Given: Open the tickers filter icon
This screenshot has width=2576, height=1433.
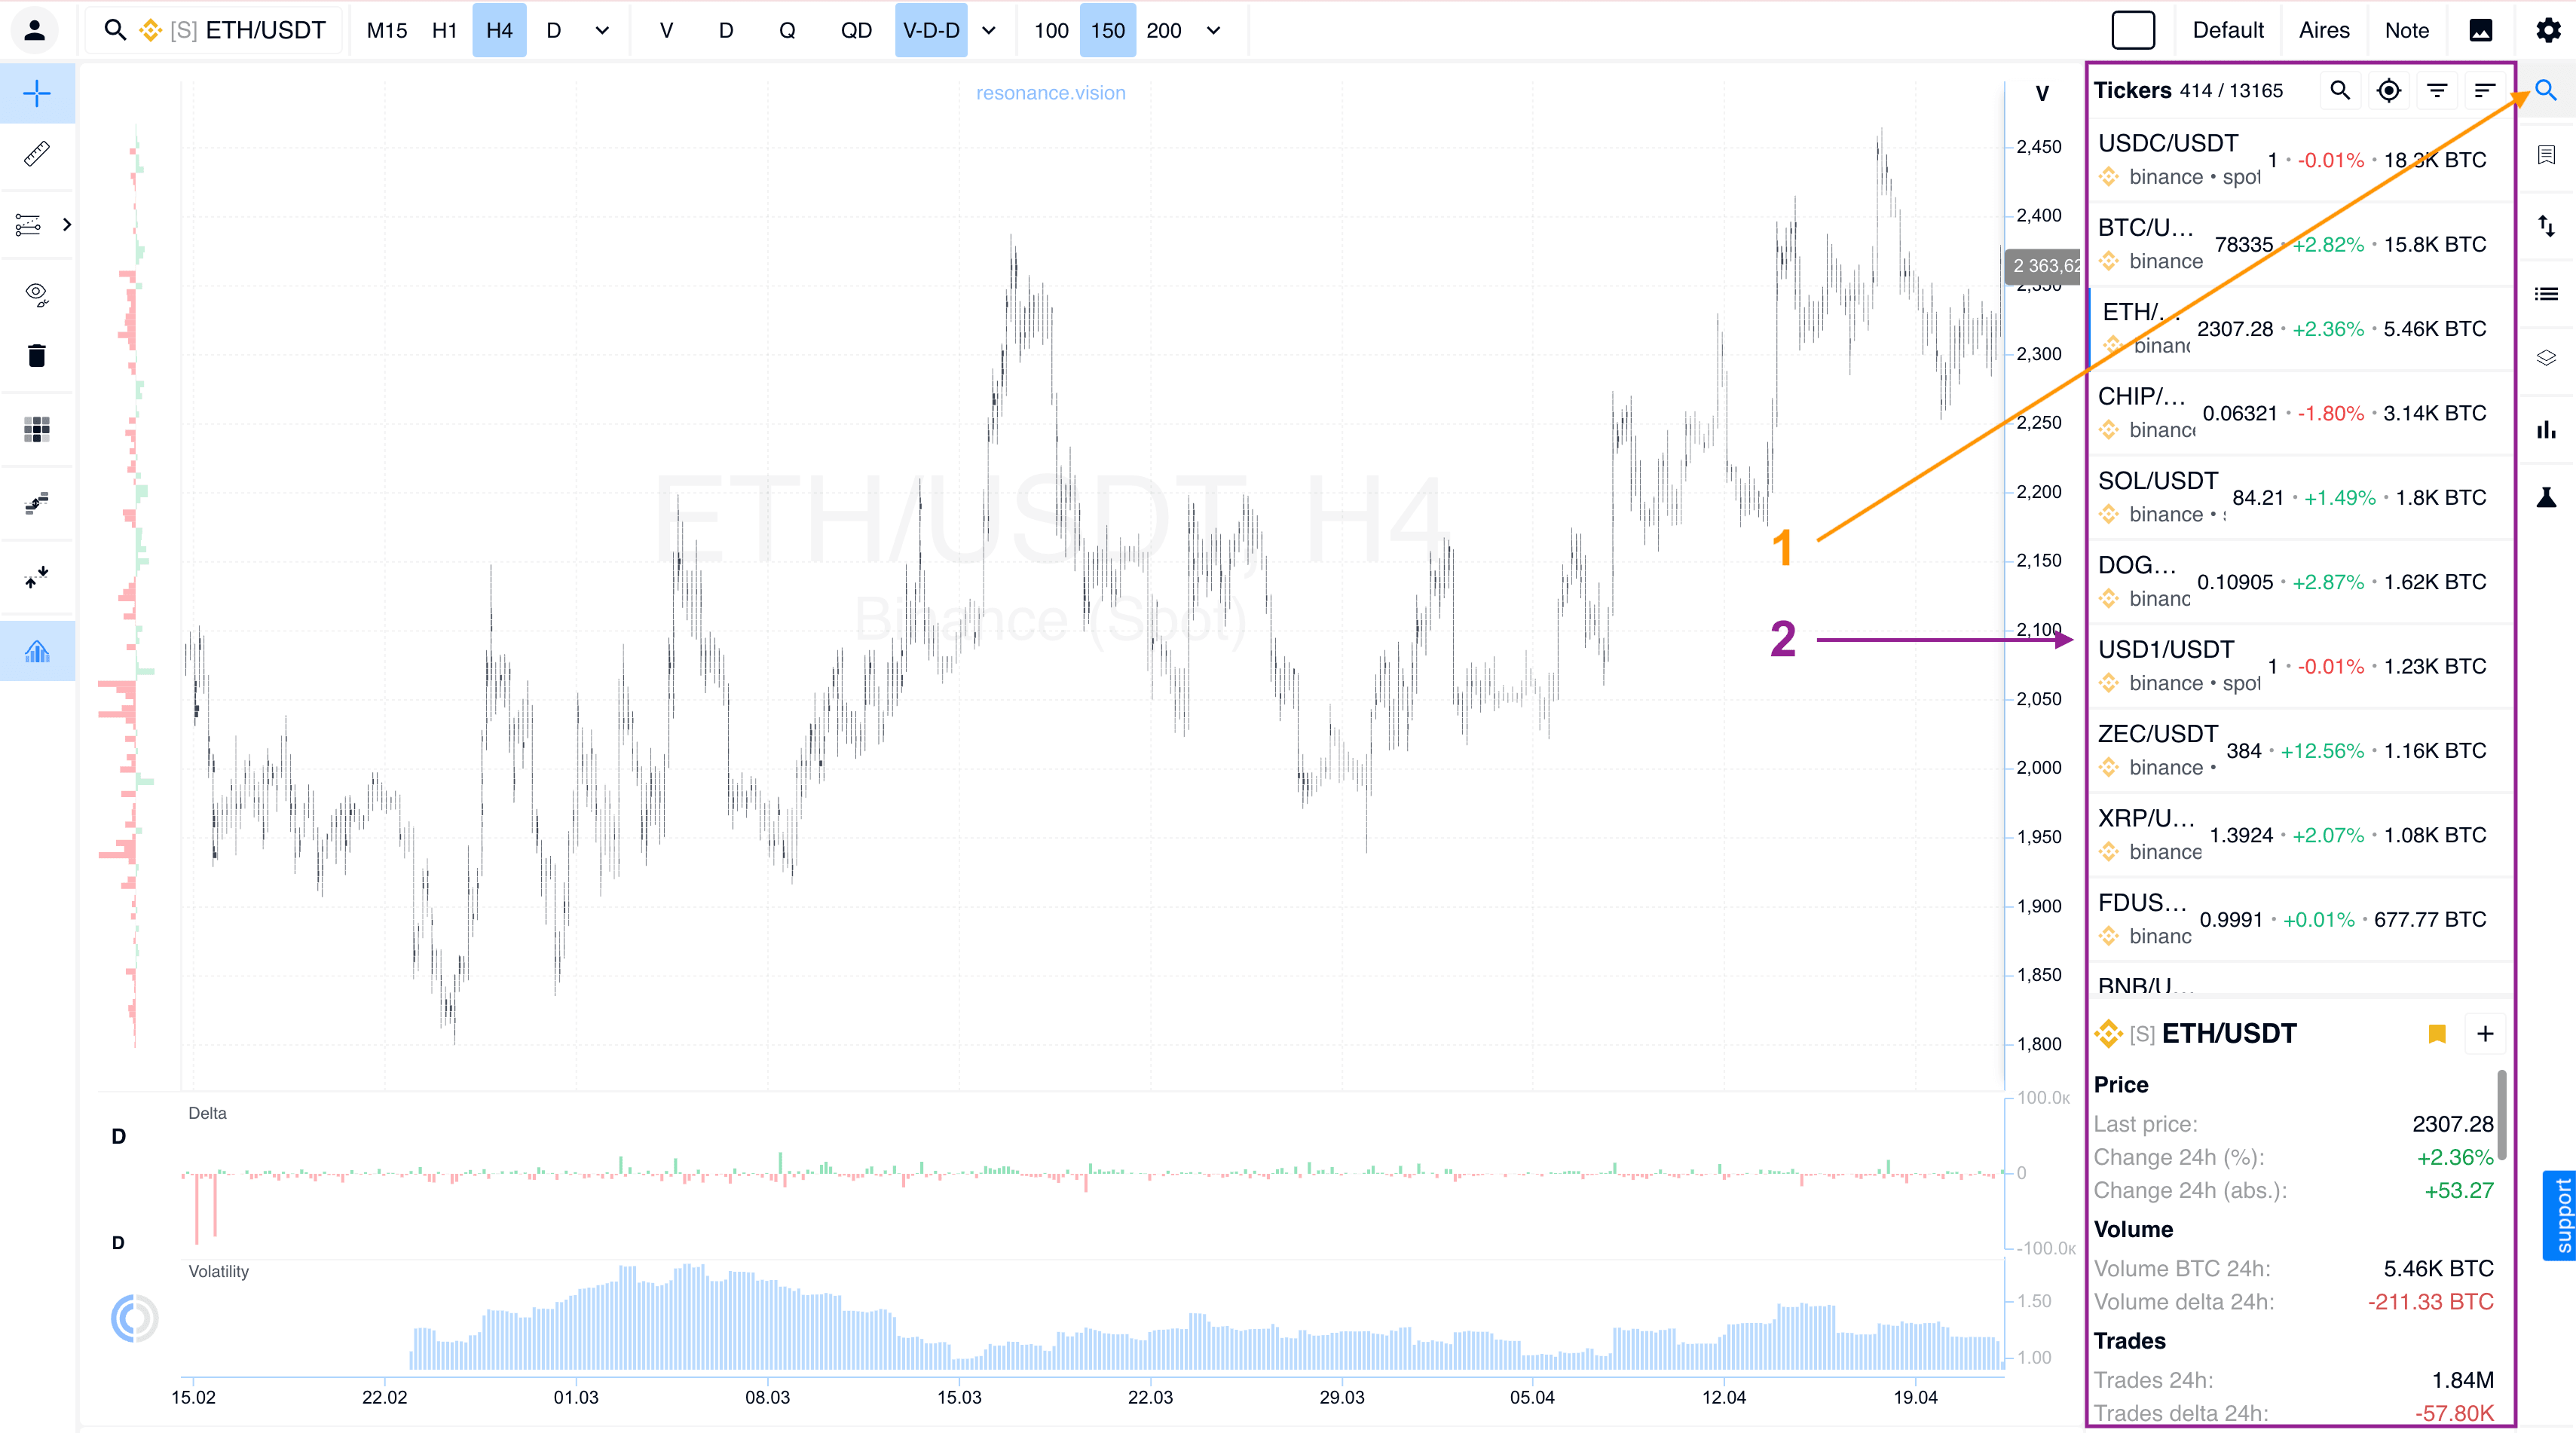Looking at the screenshot, I should (x=2437, y=91).
